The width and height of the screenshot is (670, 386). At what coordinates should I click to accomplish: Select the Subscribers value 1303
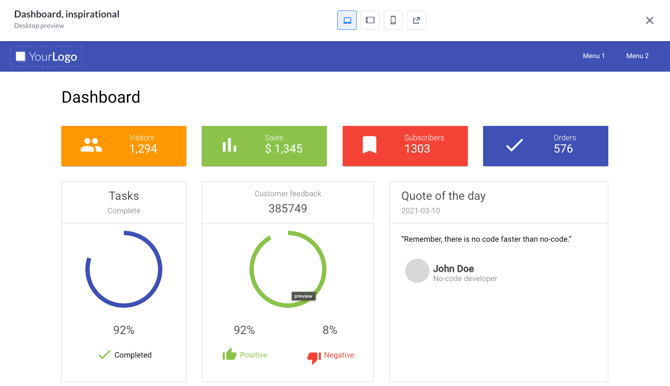[x=417, y=149]
